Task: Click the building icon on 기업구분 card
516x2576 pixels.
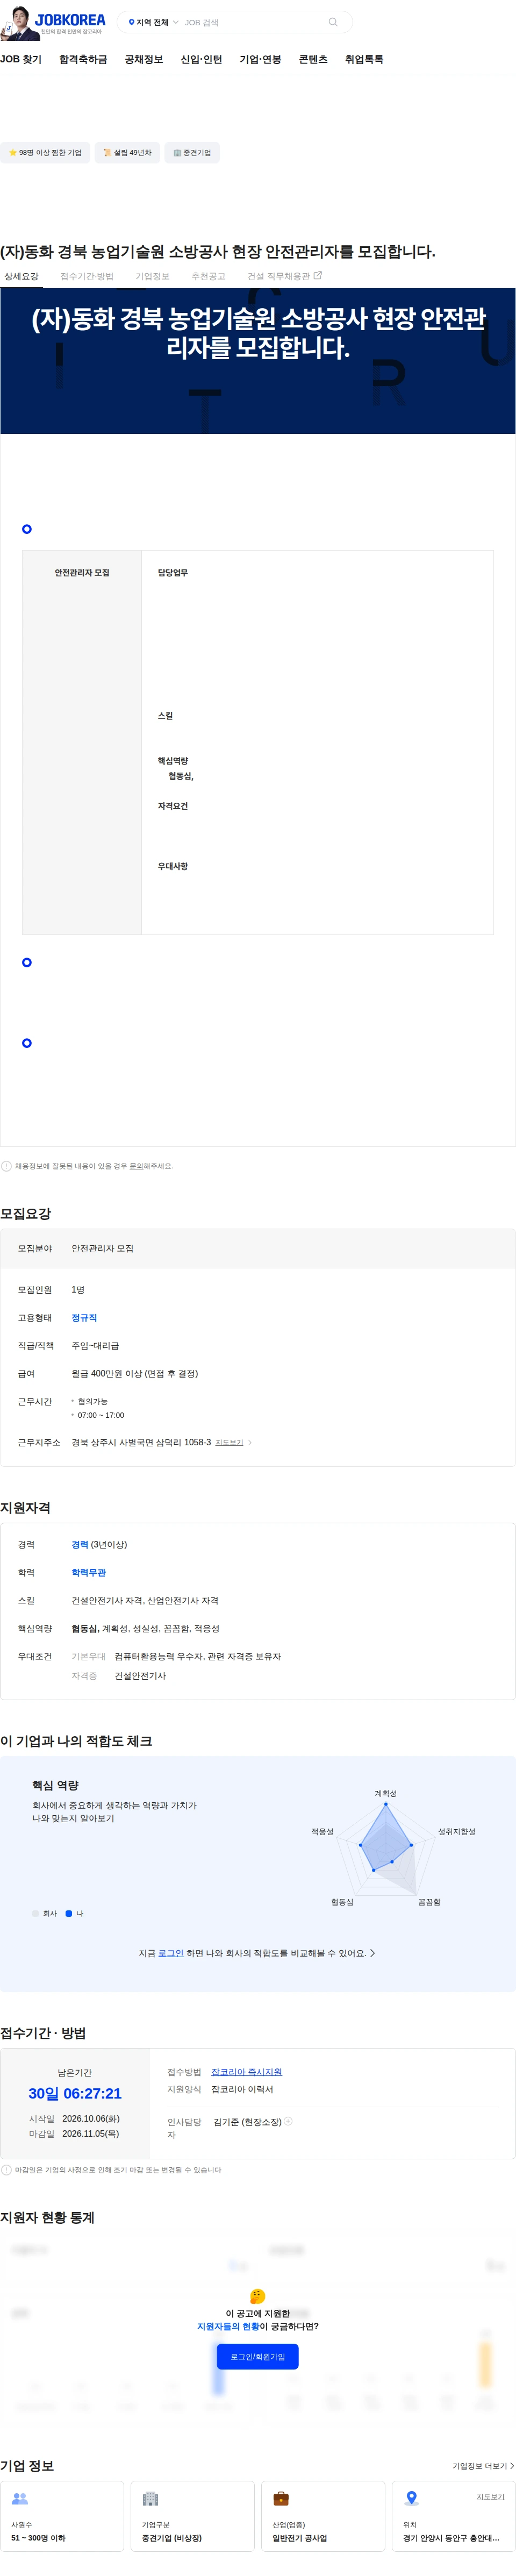Action: (150, 2498)
